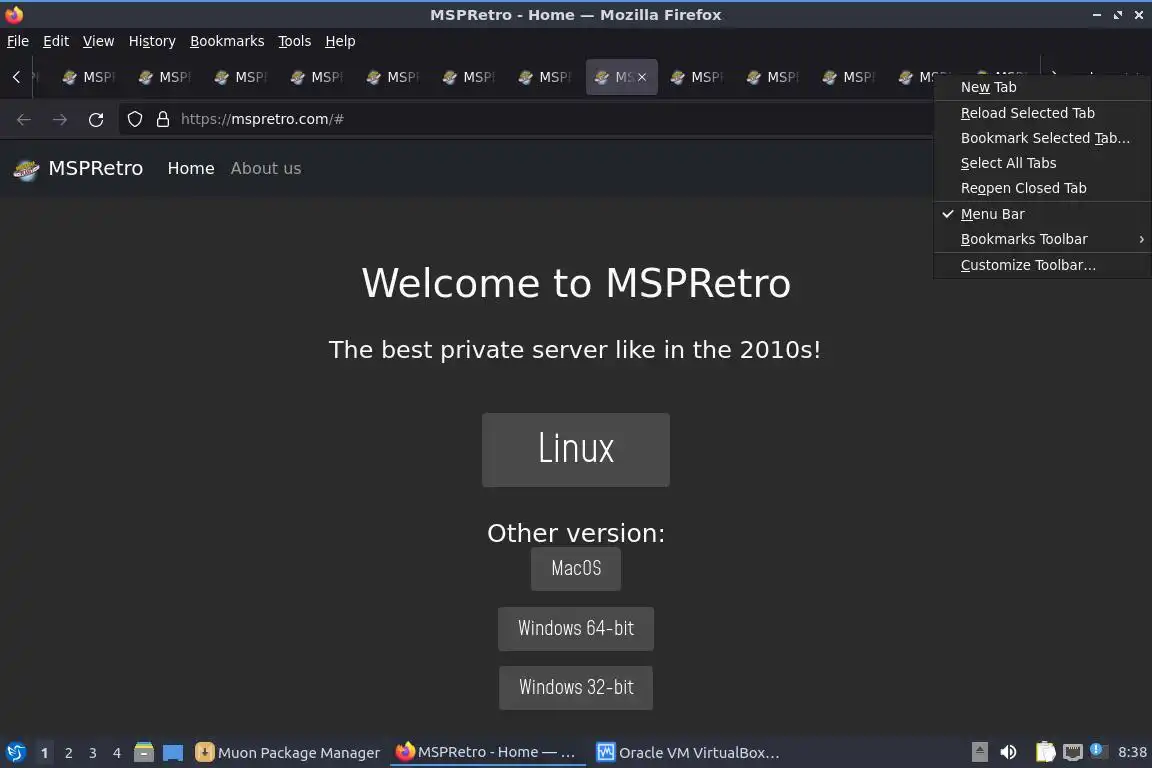Open the About us page
The height and width of the screenshot is (768, 1152).
tap(266, 168)
